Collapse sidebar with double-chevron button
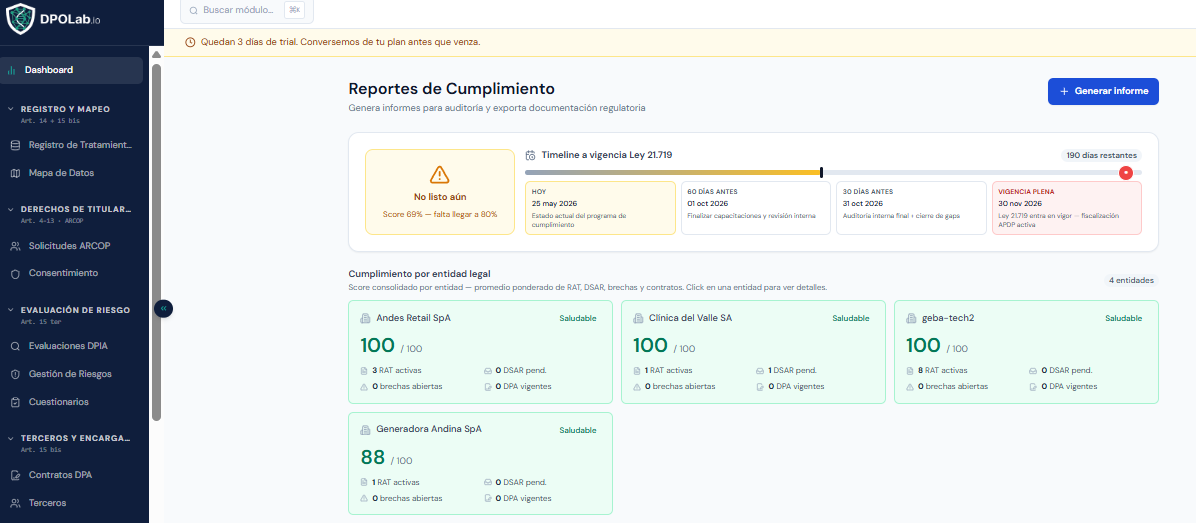This screenshot has height=523, width=1196. click(x=163, y=309)
